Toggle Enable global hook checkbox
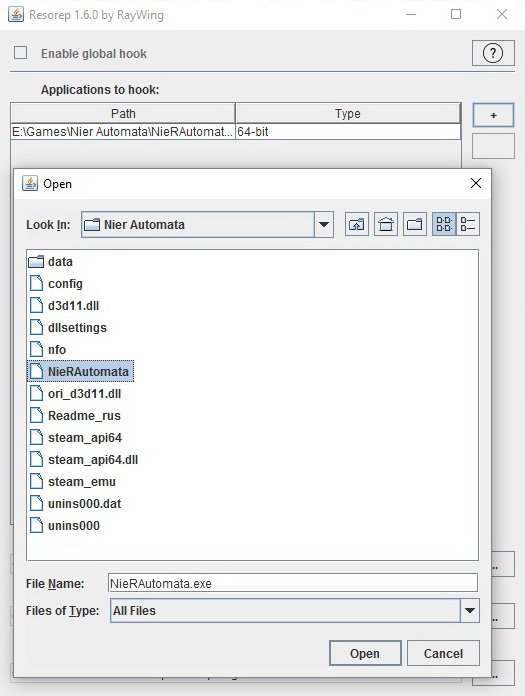 20,53
